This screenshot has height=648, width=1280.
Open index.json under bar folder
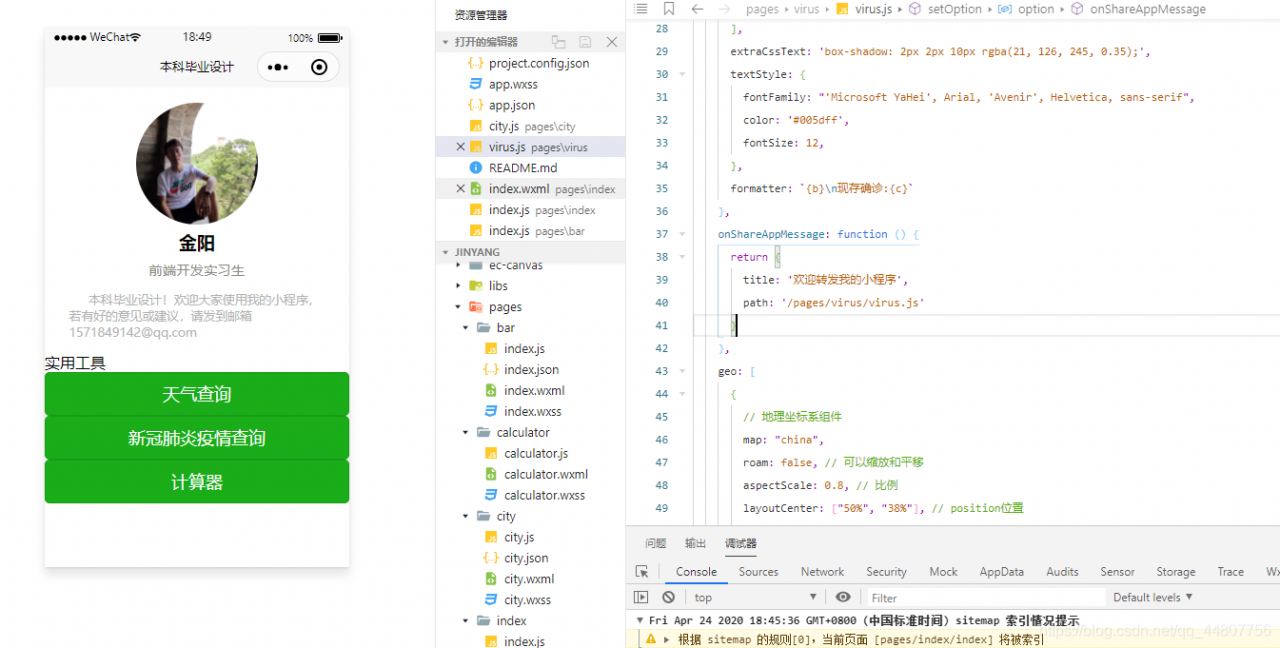point(531,370)
